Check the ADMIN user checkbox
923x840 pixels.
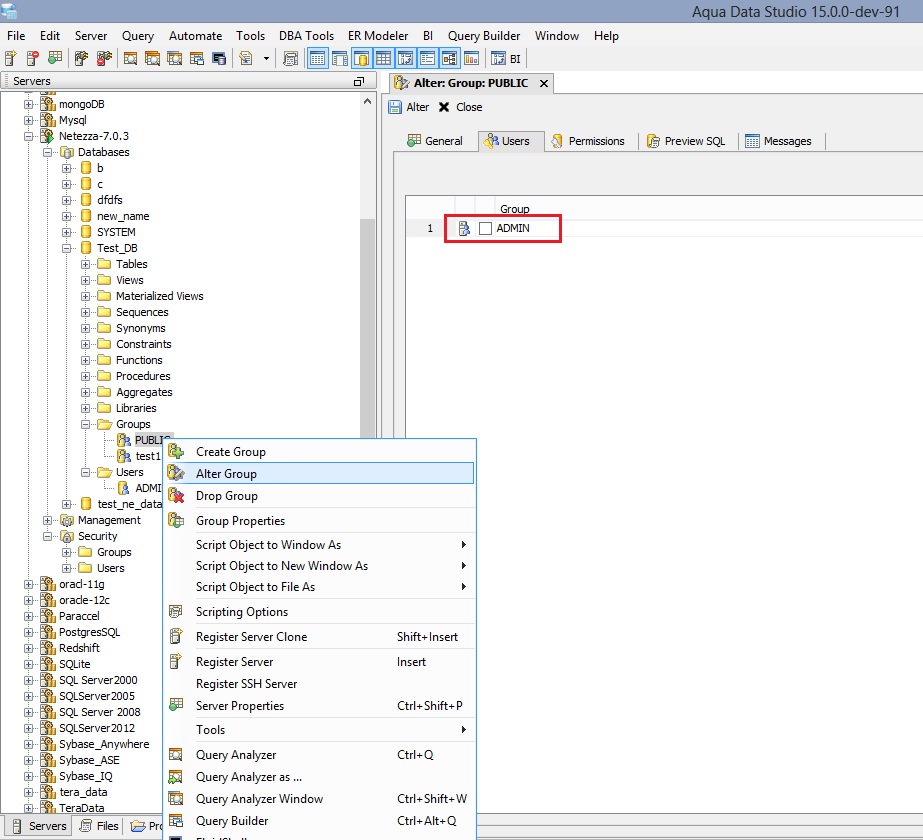(485, 228)
